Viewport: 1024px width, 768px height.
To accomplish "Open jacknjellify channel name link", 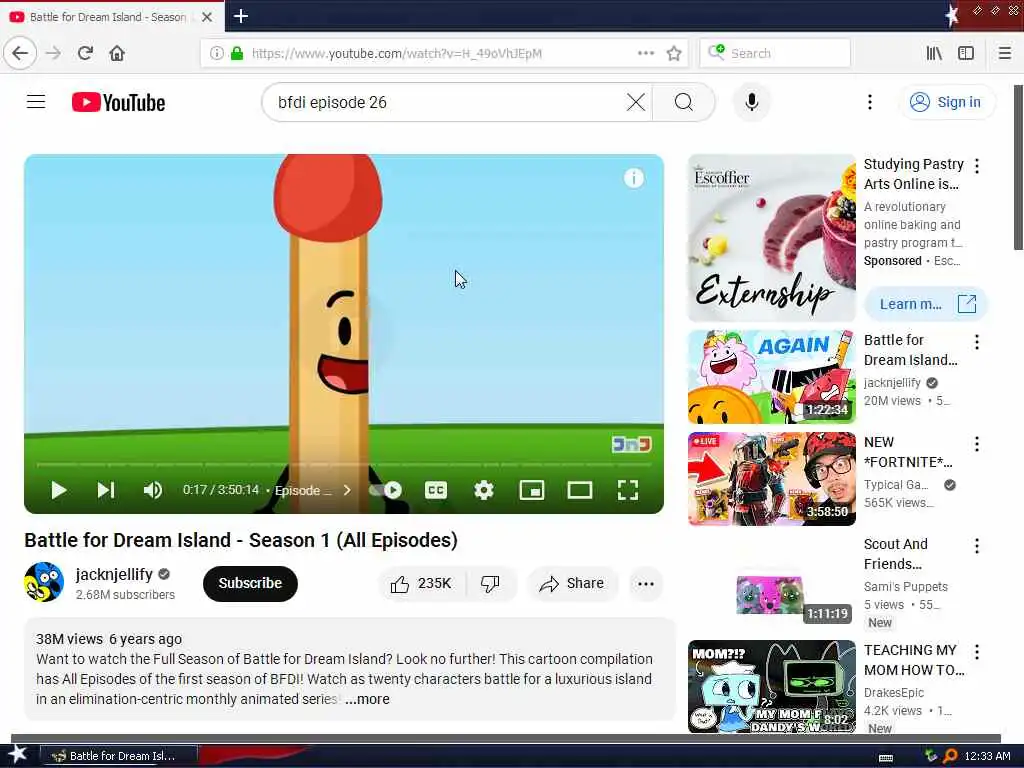I will [x=114, y=574].
